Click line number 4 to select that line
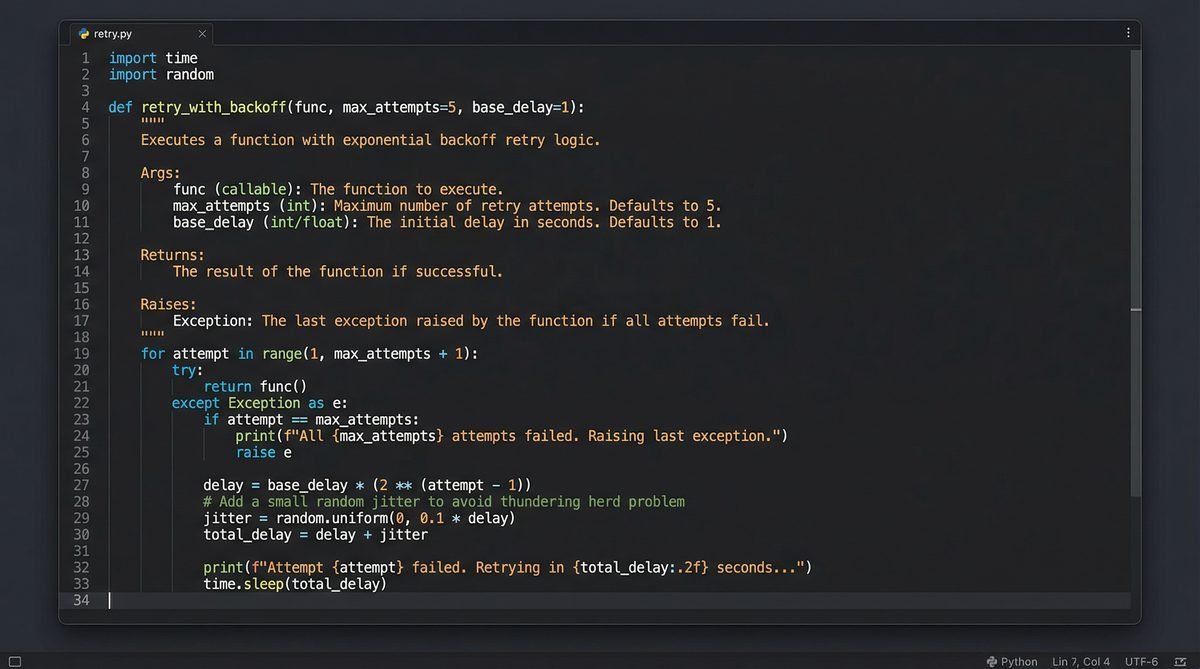This screenshot has height=669, width=1200. [84, 107]
